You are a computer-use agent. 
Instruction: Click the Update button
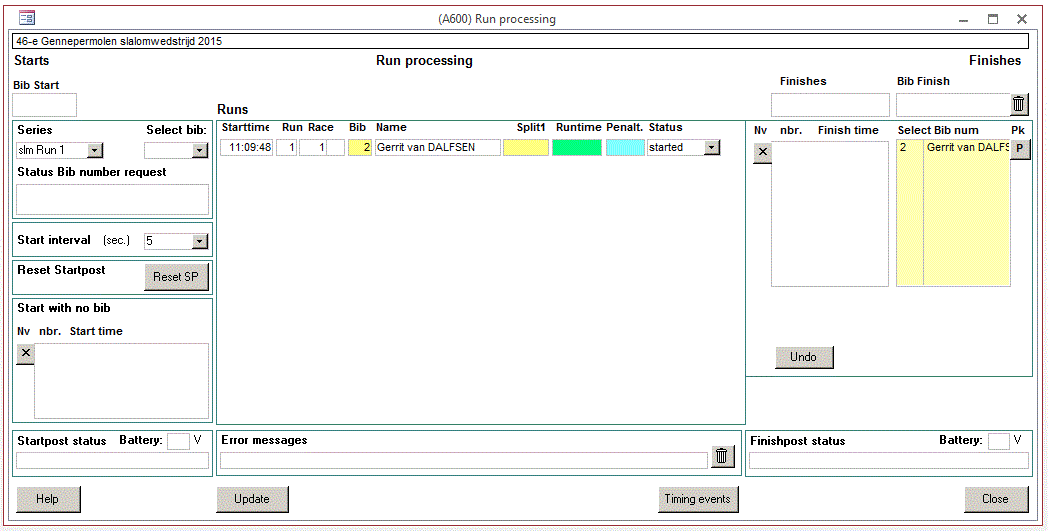pos(252,499)
